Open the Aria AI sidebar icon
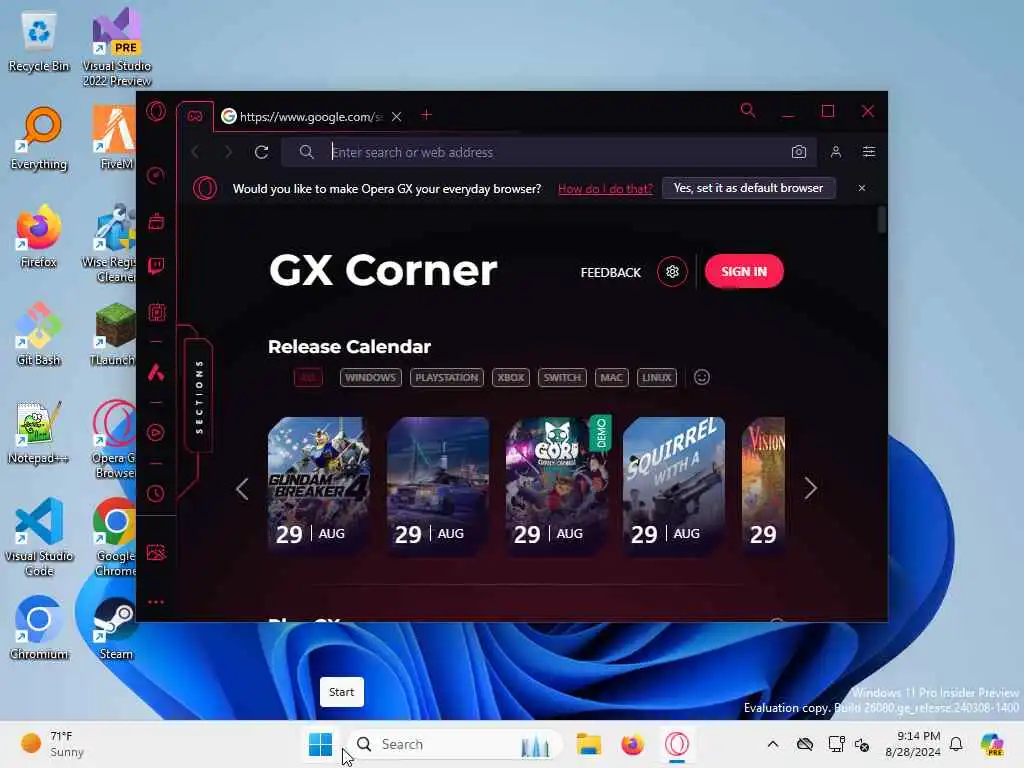The height and width of the screenshot is (768, 1024). pyautogui.click(x=156, y=372)
